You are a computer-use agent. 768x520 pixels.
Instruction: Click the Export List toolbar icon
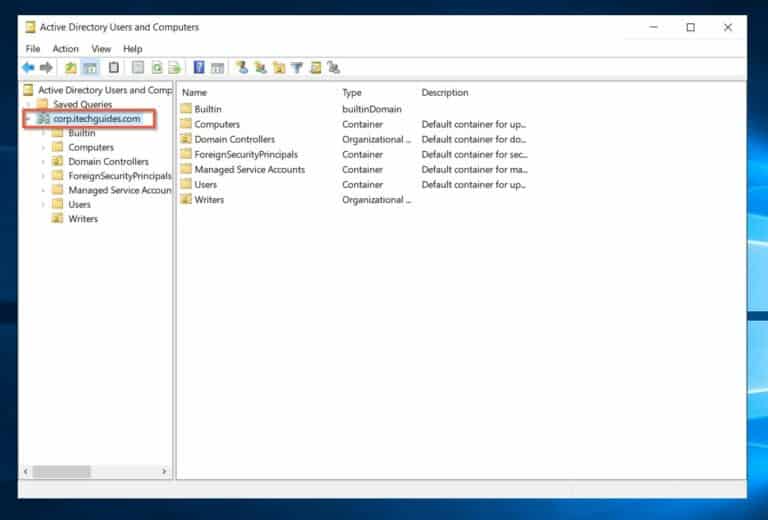(x=174, y=68)
